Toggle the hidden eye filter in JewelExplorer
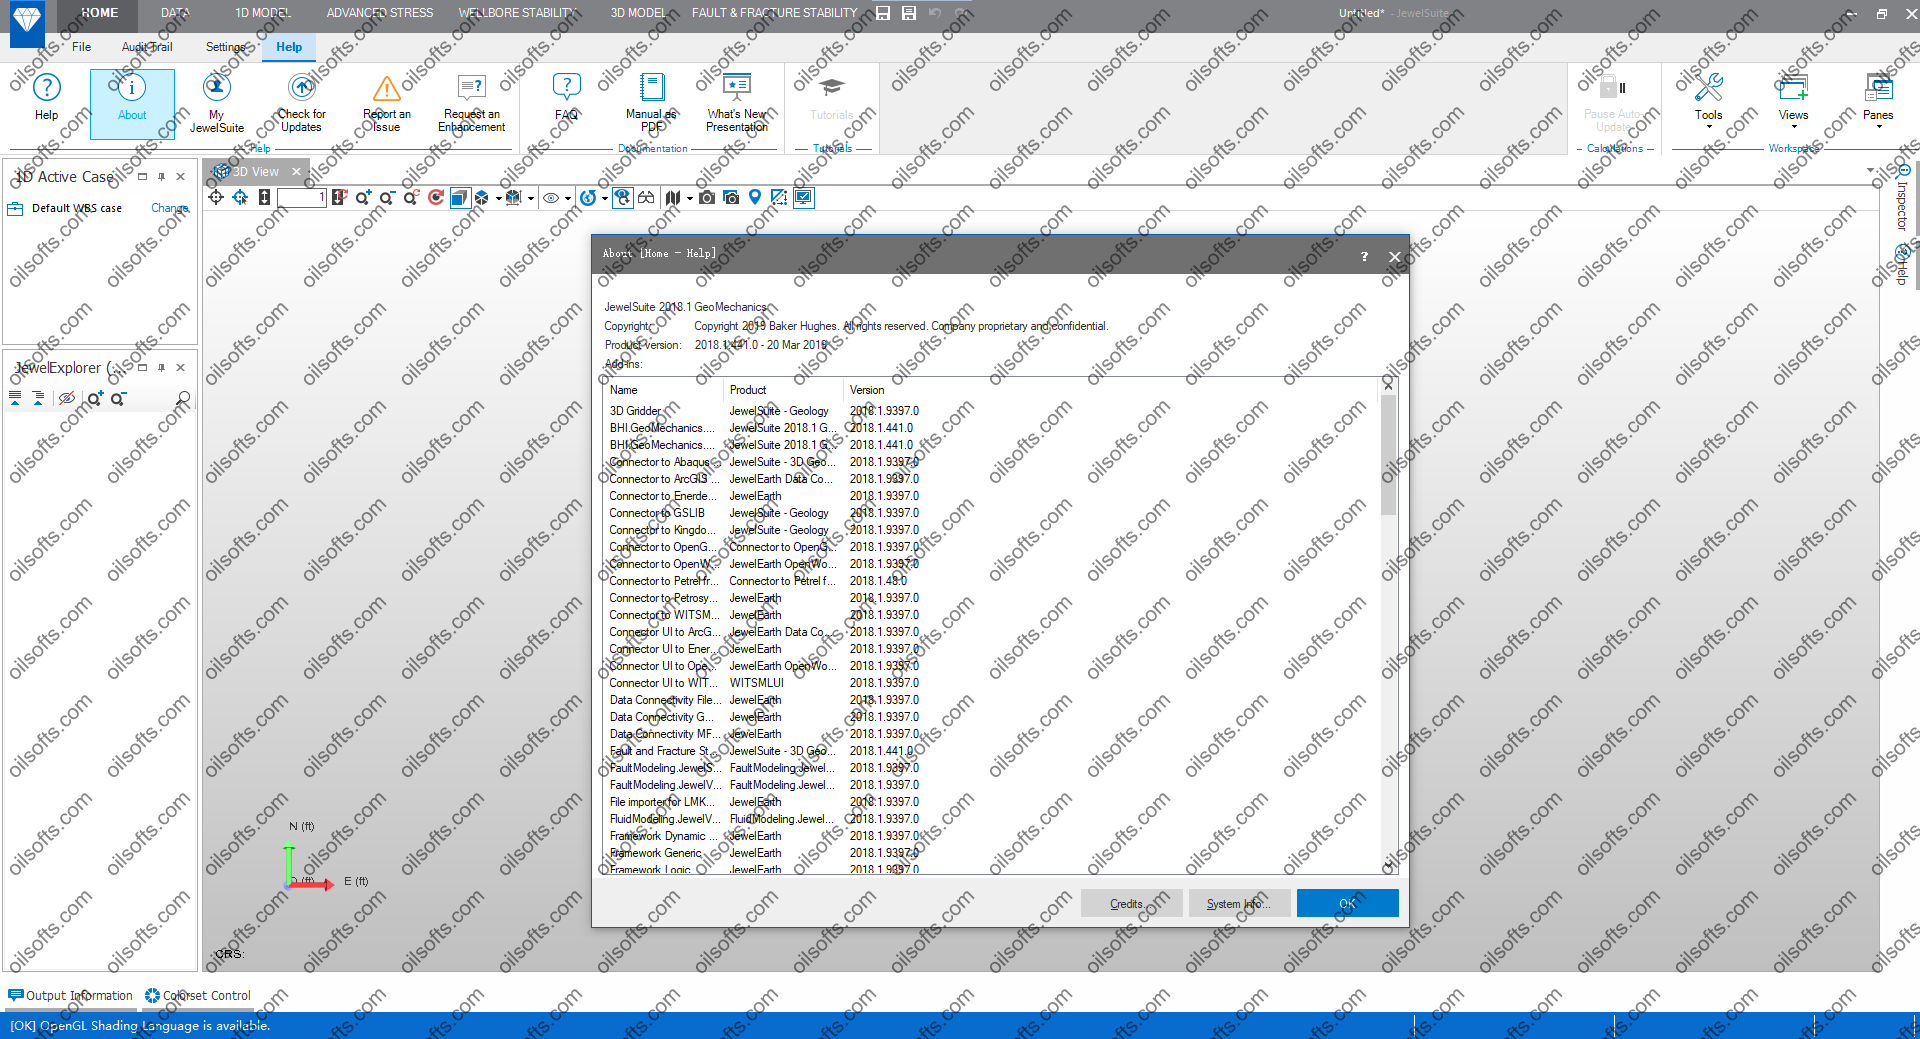 (x=67, y=399)
